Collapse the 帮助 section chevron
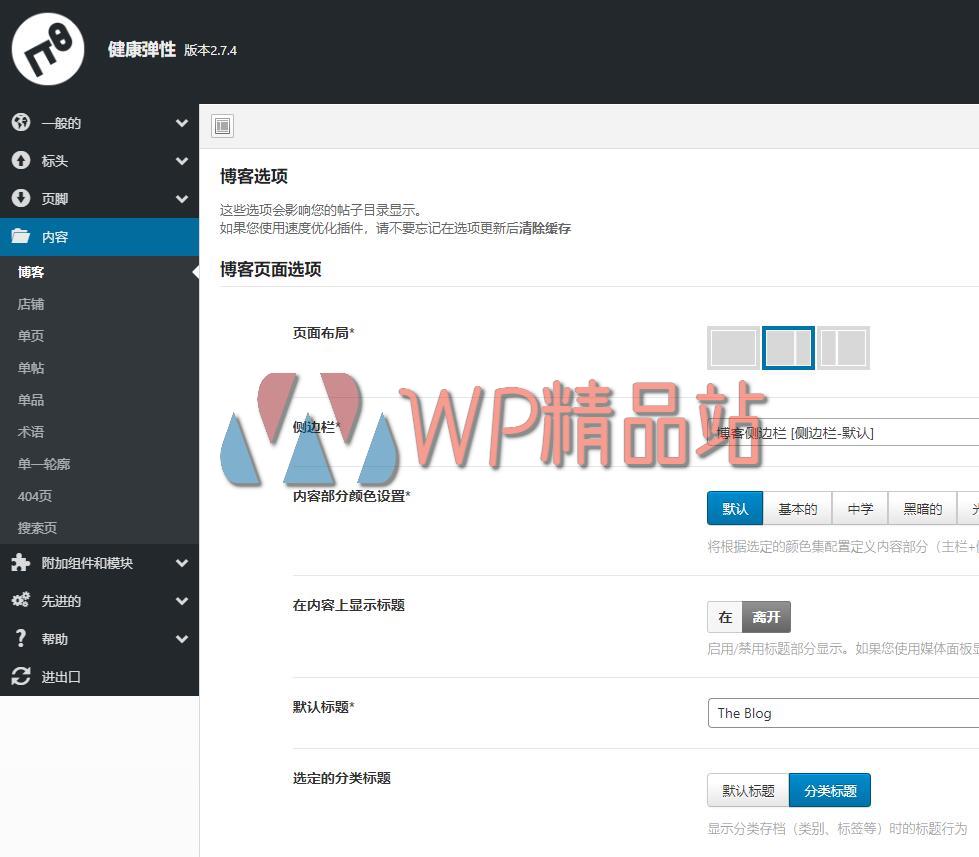 click(x=181, y=639)
